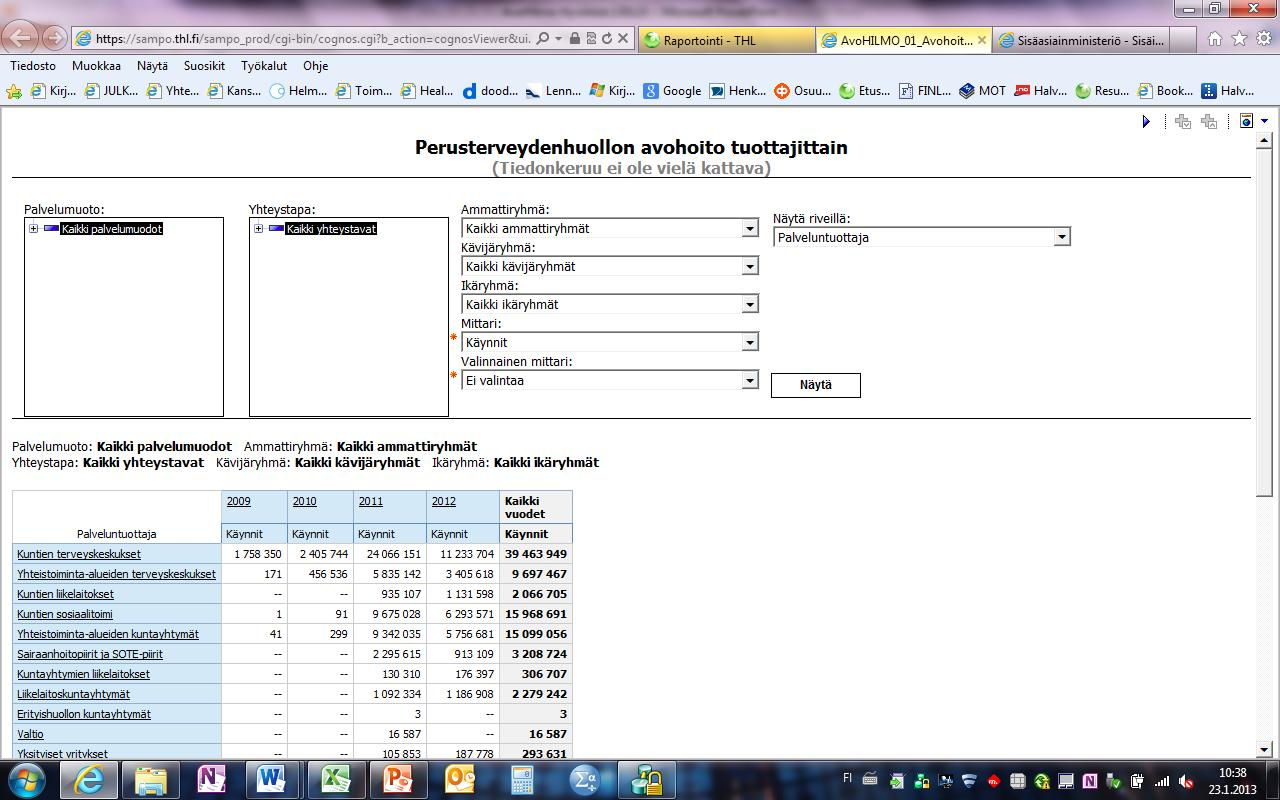Click the 2012 column header link
Viewport: 1280px width, 800px height.
[444, 501]
